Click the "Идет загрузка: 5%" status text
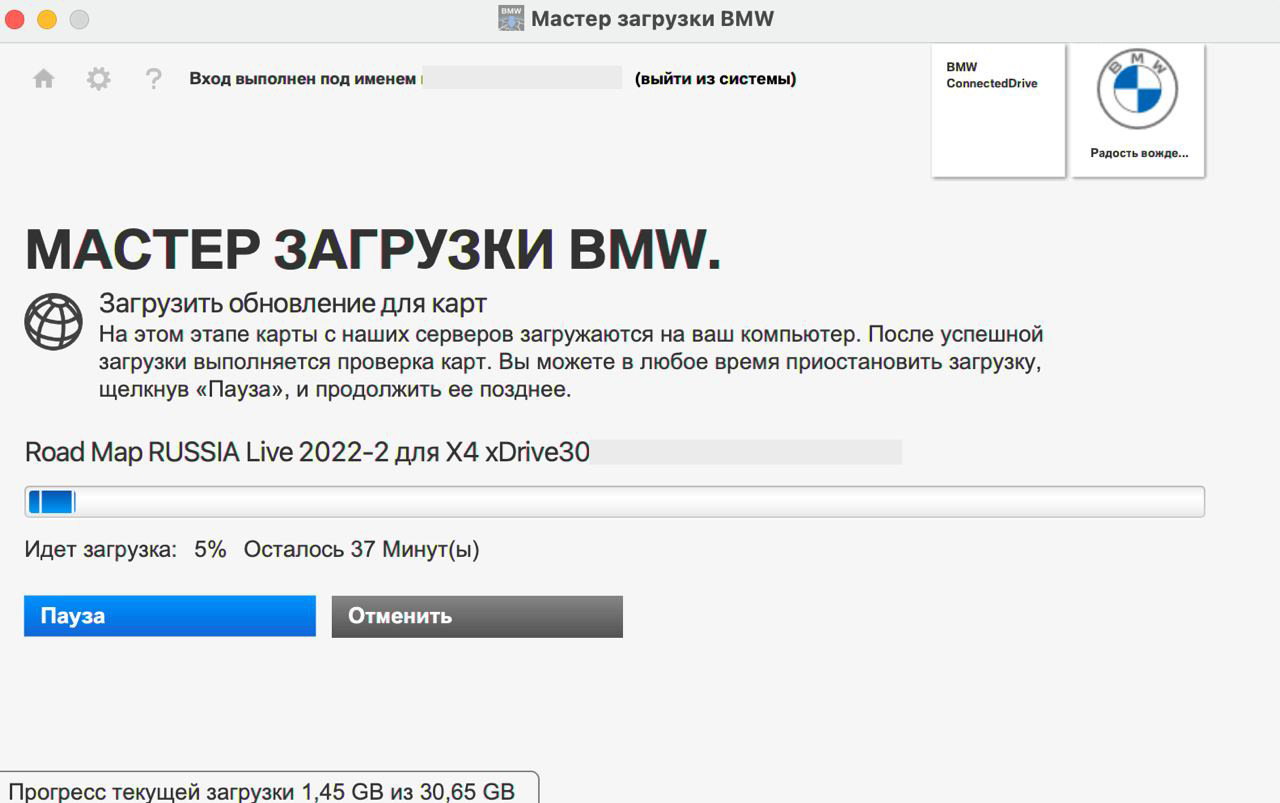1280x803 pixels. [126, 549]
